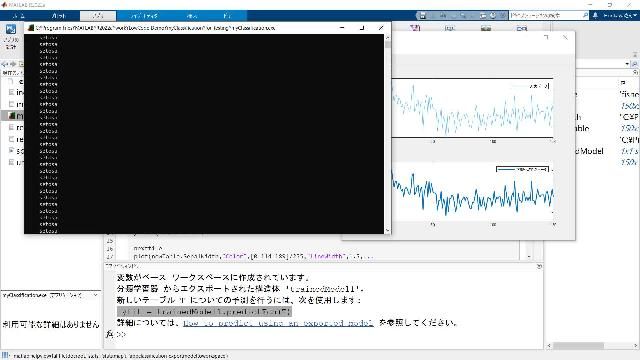Click the down arrow of editor scrollbar
Viewport: 640px width, 360px height.
pyautogui.click(x=529, y=256)
